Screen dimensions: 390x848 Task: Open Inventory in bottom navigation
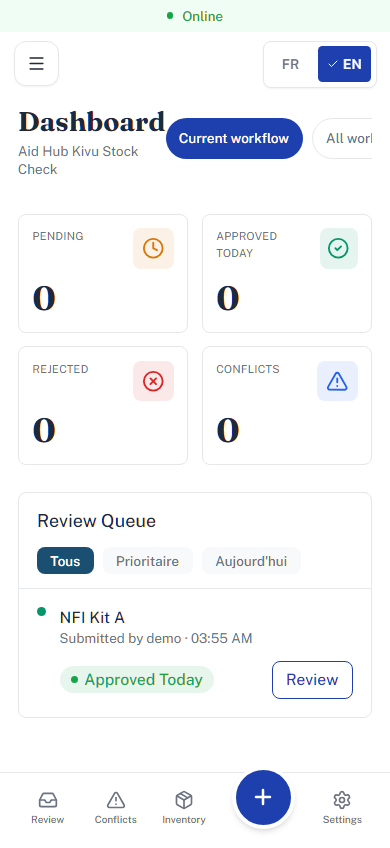[x=184, y=809]
